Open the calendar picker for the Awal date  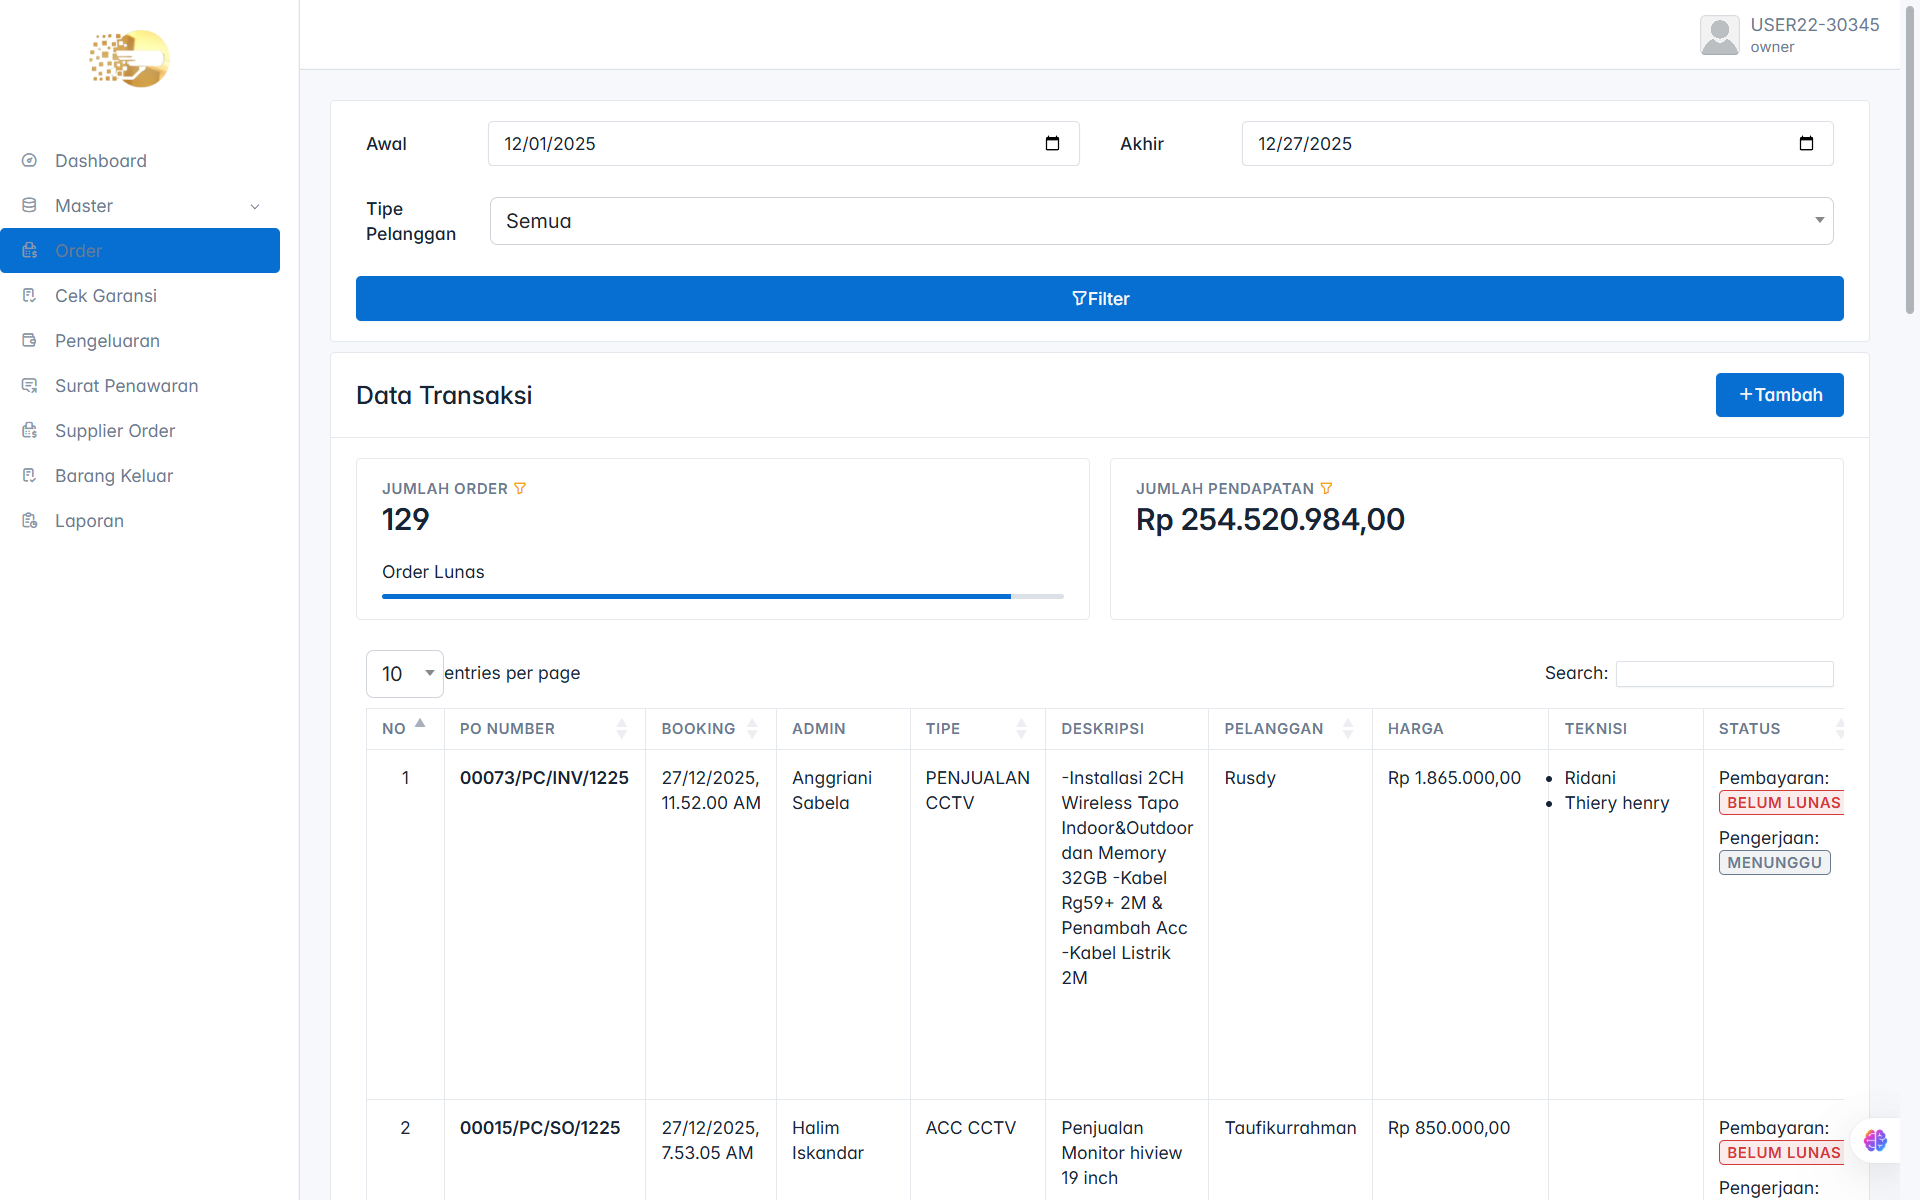1052,143
